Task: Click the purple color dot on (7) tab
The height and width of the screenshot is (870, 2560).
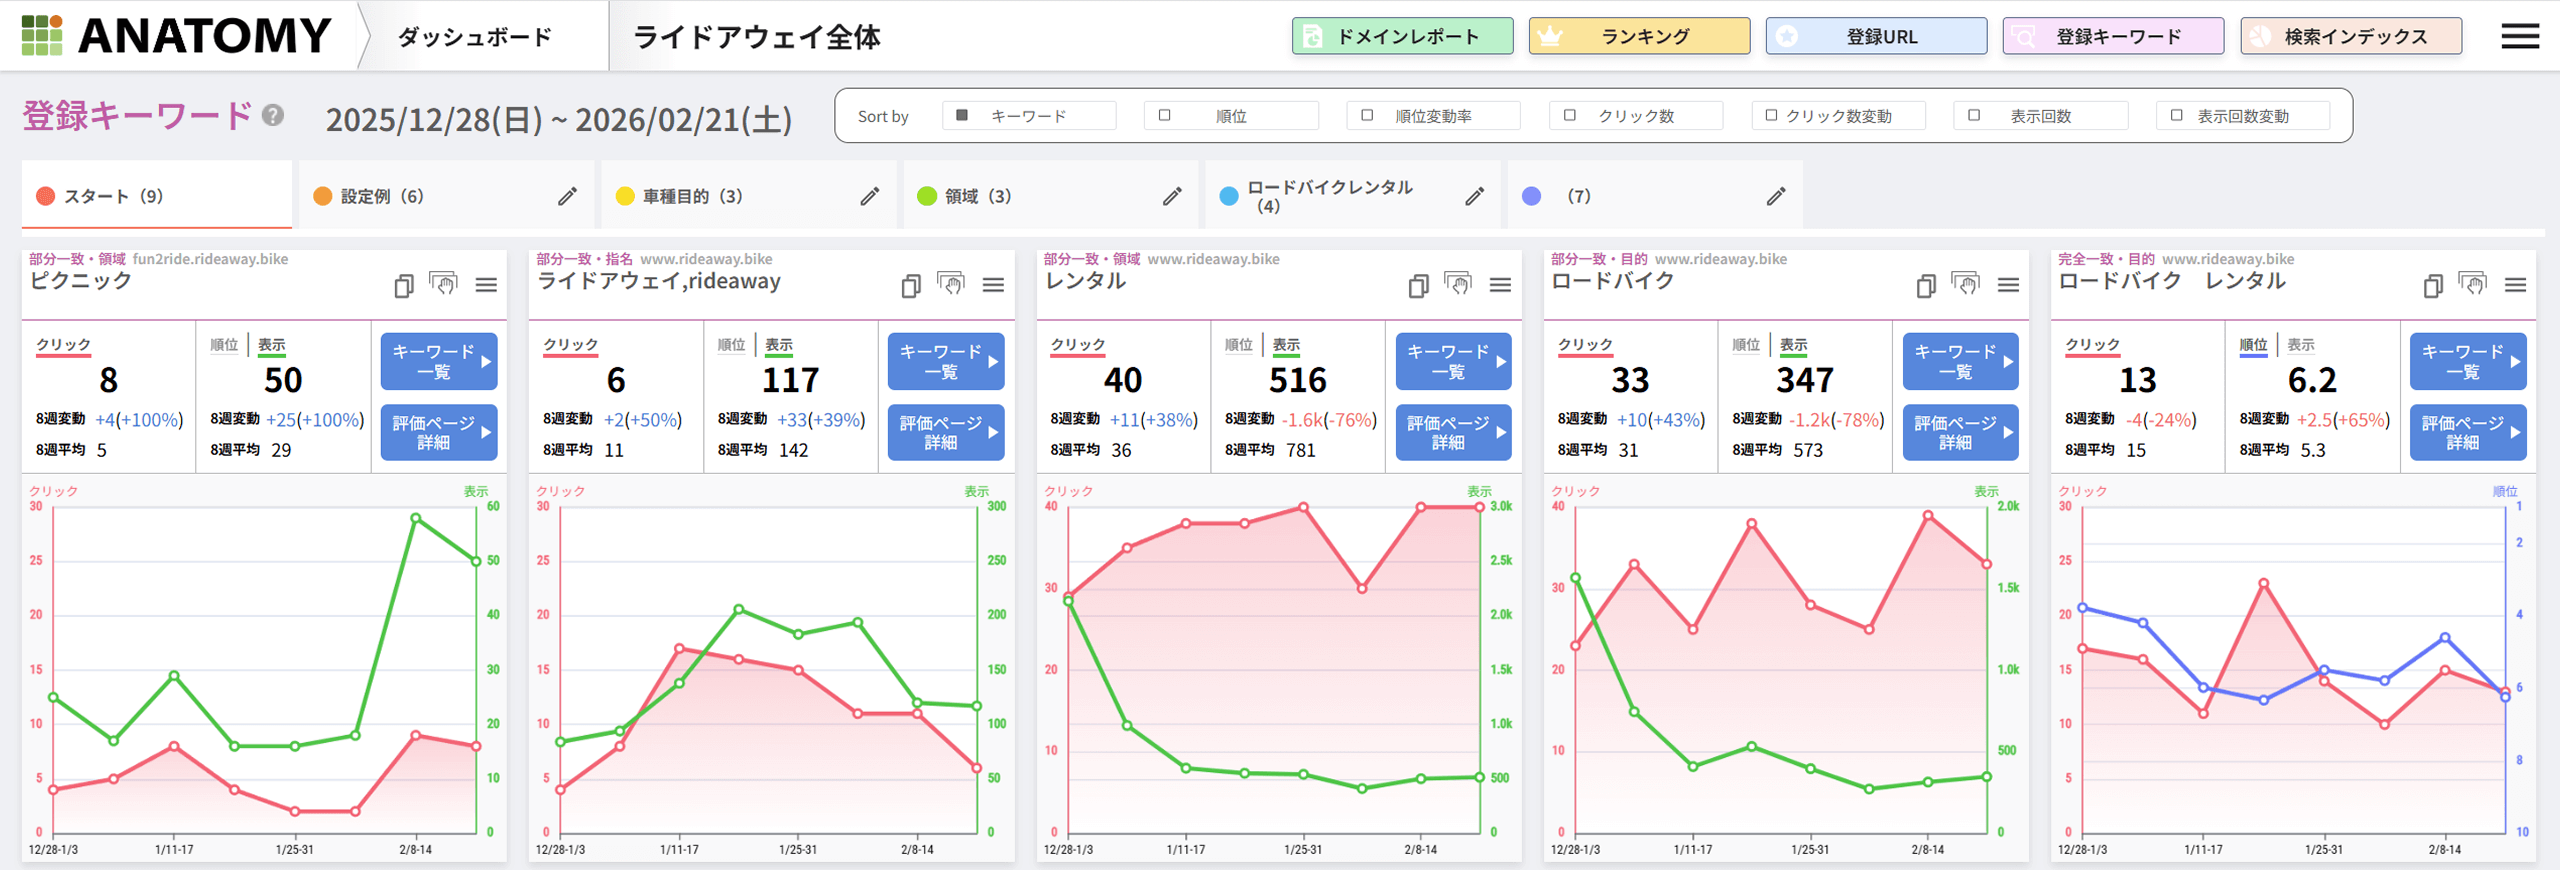Action: (1531, 196)
